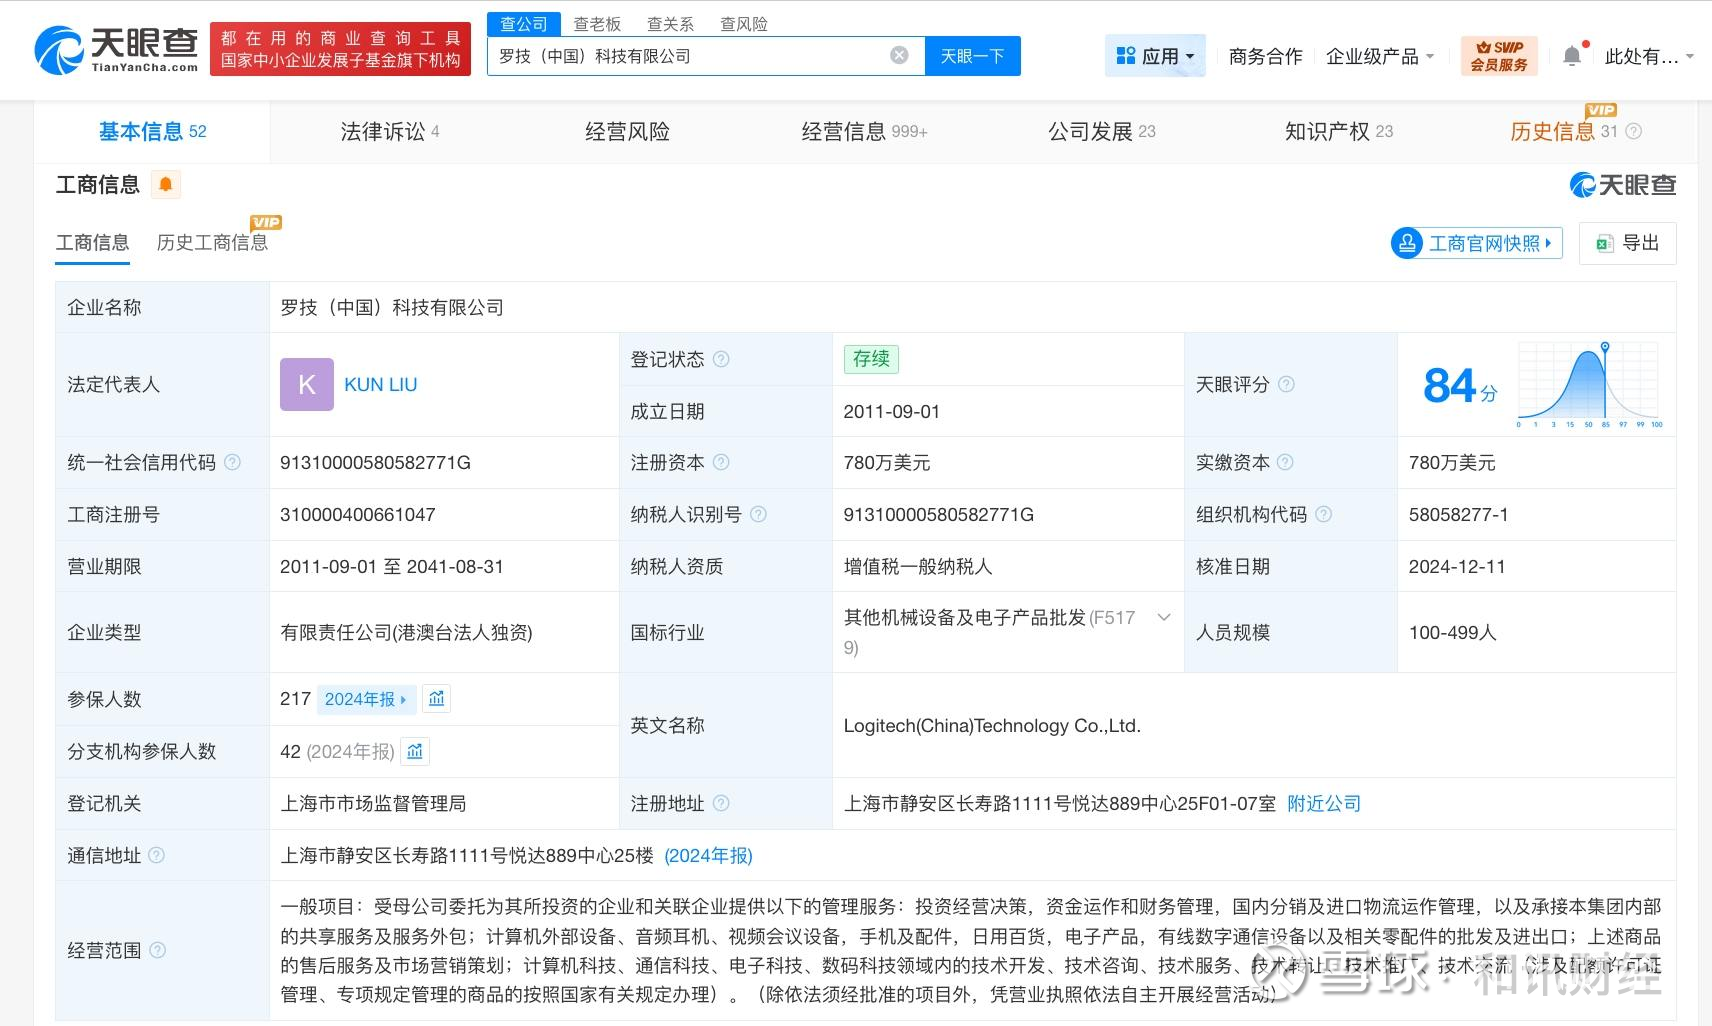Expand the 国标行业 industry chevron

1164,617
